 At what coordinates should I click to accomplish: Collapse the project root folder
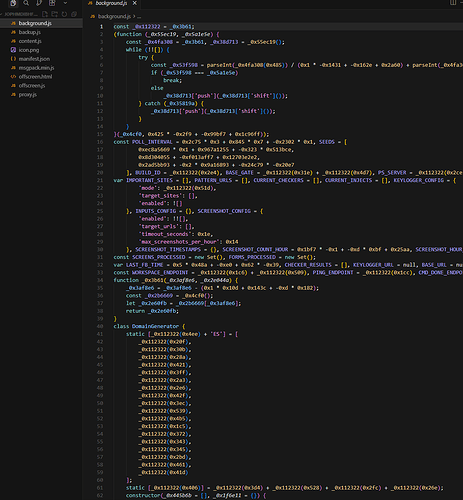19,14
